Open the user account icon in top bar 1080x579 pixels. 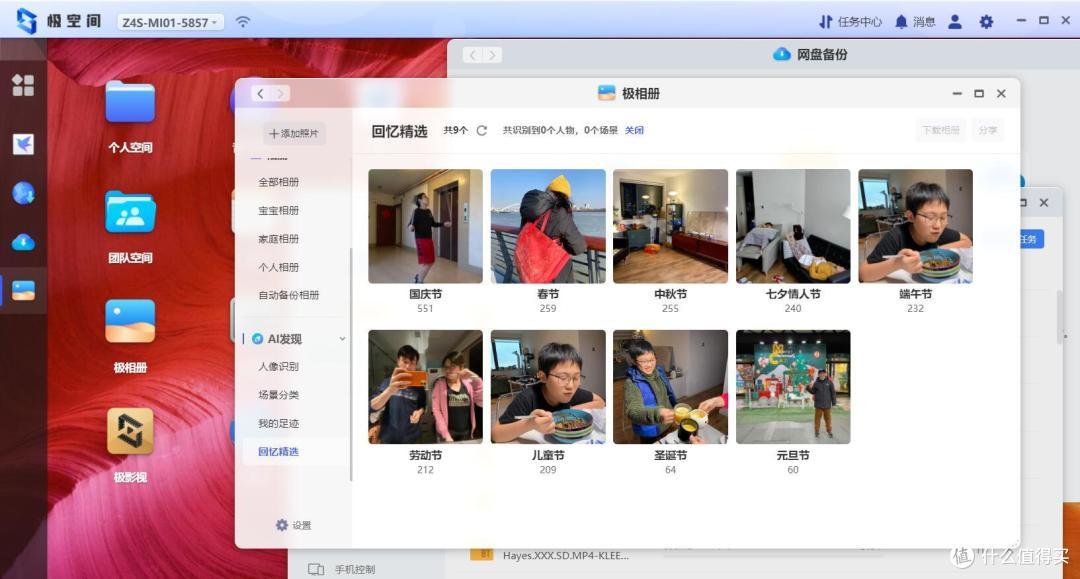coord(955,22)
